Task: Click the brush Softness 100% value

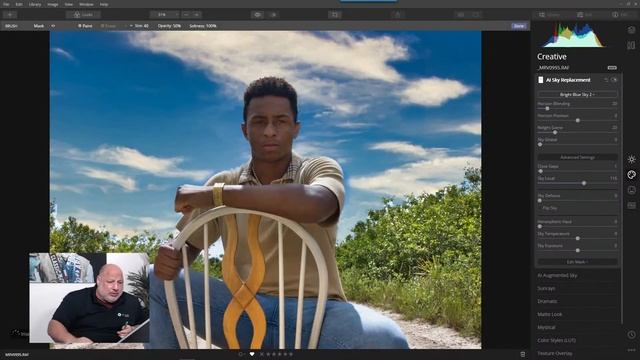Action: pyautogui.click(x=203, y=26)
